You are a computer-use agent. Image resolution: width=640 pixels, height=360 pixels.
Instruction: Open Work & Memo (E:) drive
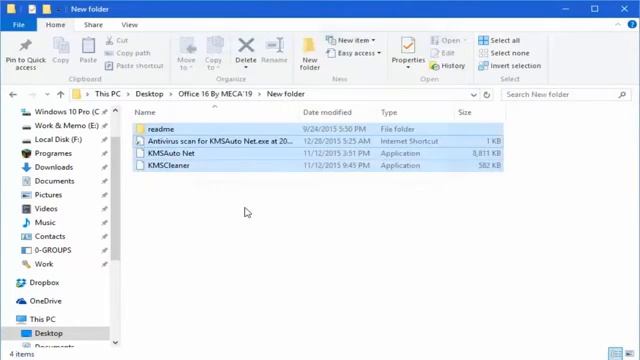[60, 126]
